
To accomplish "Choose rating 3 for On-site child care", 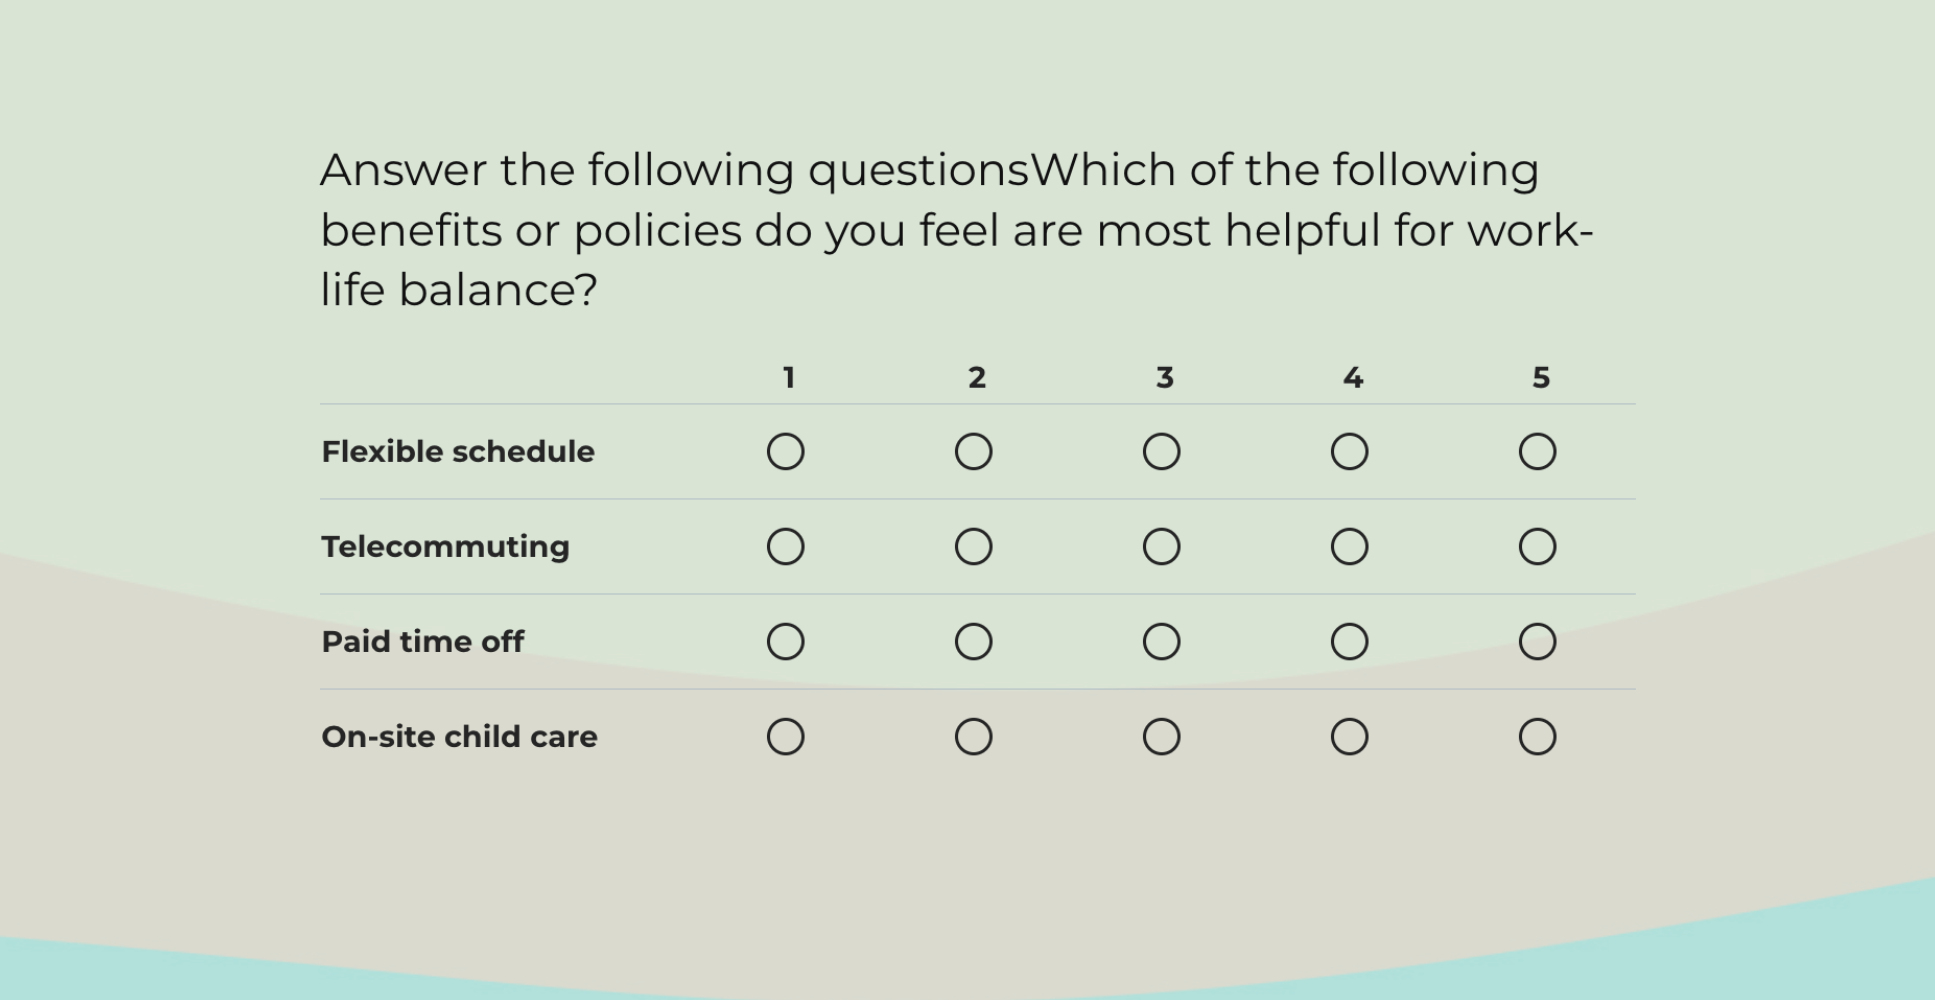I will tap(1162, 737).
